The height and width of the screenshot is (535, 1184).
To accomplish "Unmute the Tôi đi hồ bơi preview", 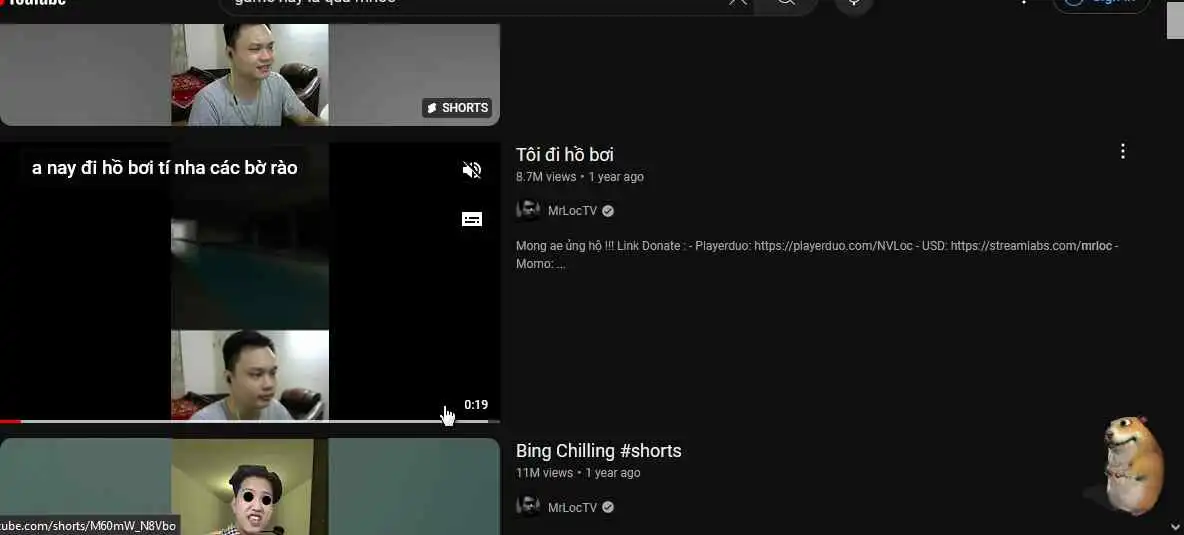I will click(x=472, y=170).
